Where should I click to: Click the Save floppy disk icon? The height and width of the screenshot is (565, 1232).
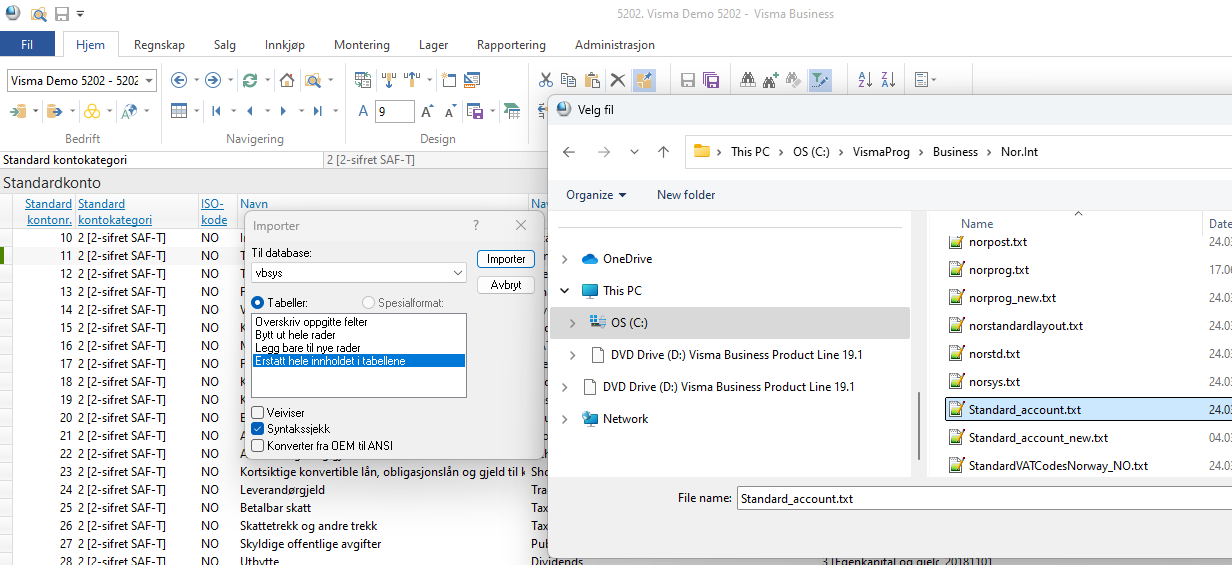[688, 80]
